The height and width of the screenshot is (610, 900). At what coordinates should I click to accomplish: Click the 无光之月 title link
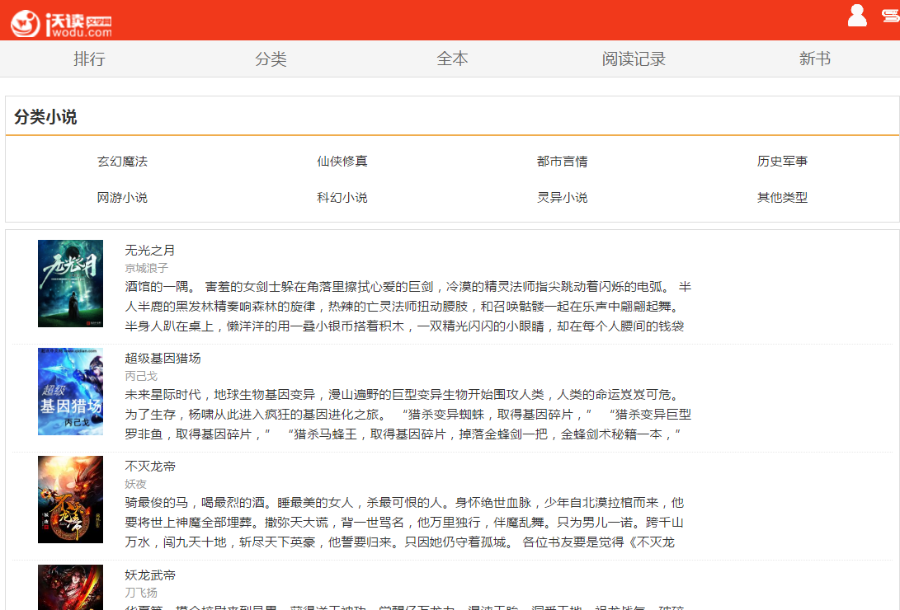(x=150, y=250)
